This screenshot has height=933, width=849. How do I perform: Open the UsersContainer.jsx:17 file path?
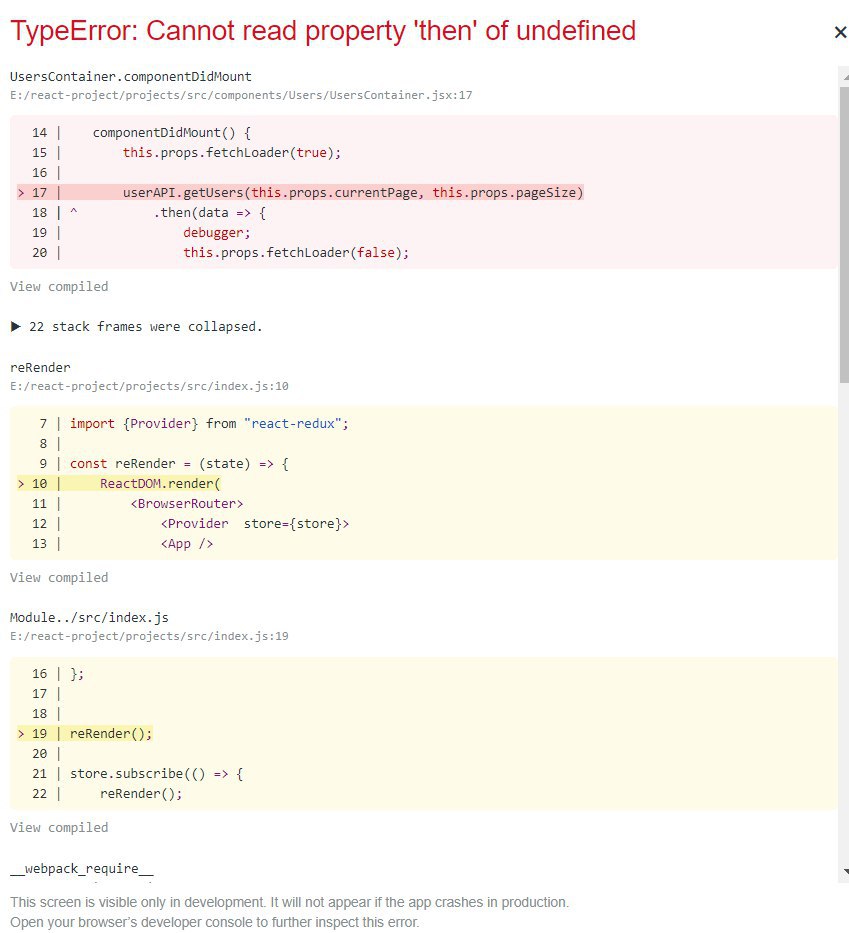240,95
